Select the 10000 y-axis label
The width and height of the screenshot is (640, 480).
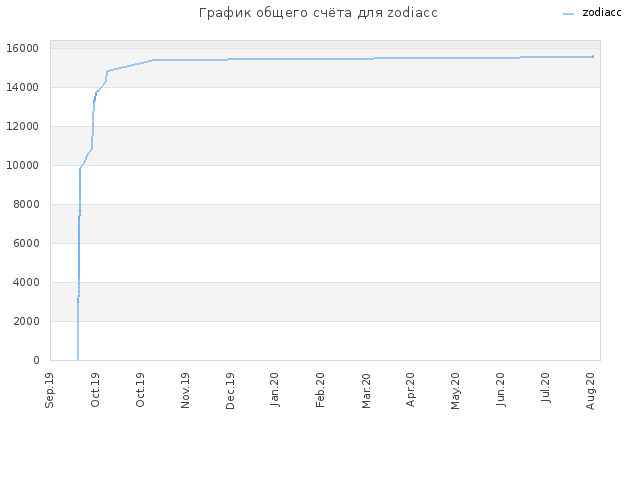click(x=22, y=165)
